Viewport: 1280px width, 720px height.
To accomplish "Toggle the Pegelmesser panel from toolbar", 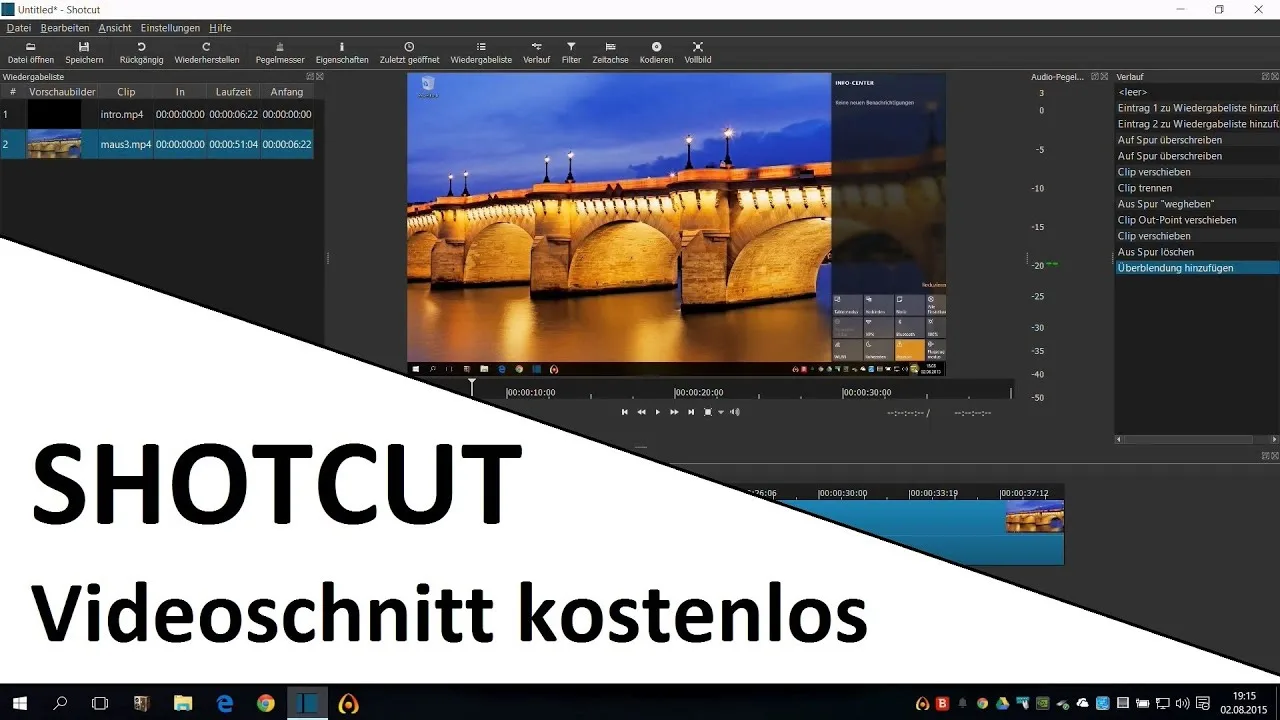I will coord(280,52).
